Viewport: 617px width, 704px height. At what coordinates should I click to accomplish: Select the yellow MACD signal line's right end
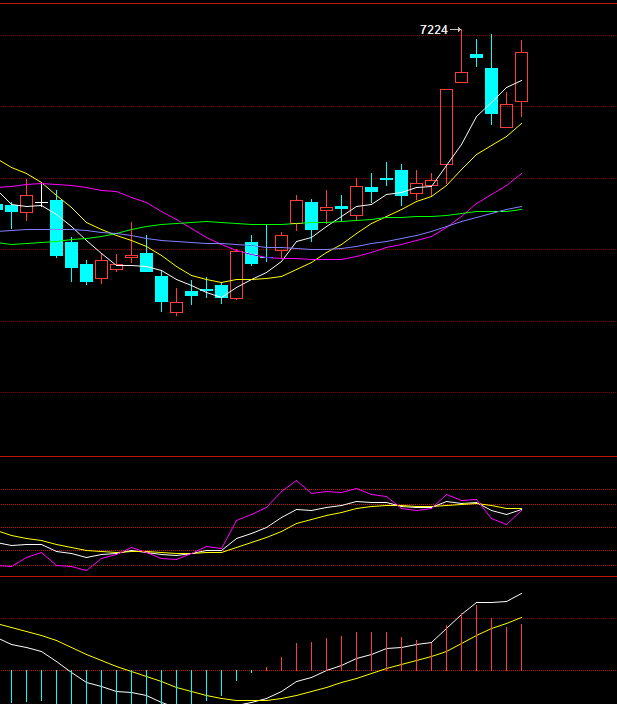[521, 618]
